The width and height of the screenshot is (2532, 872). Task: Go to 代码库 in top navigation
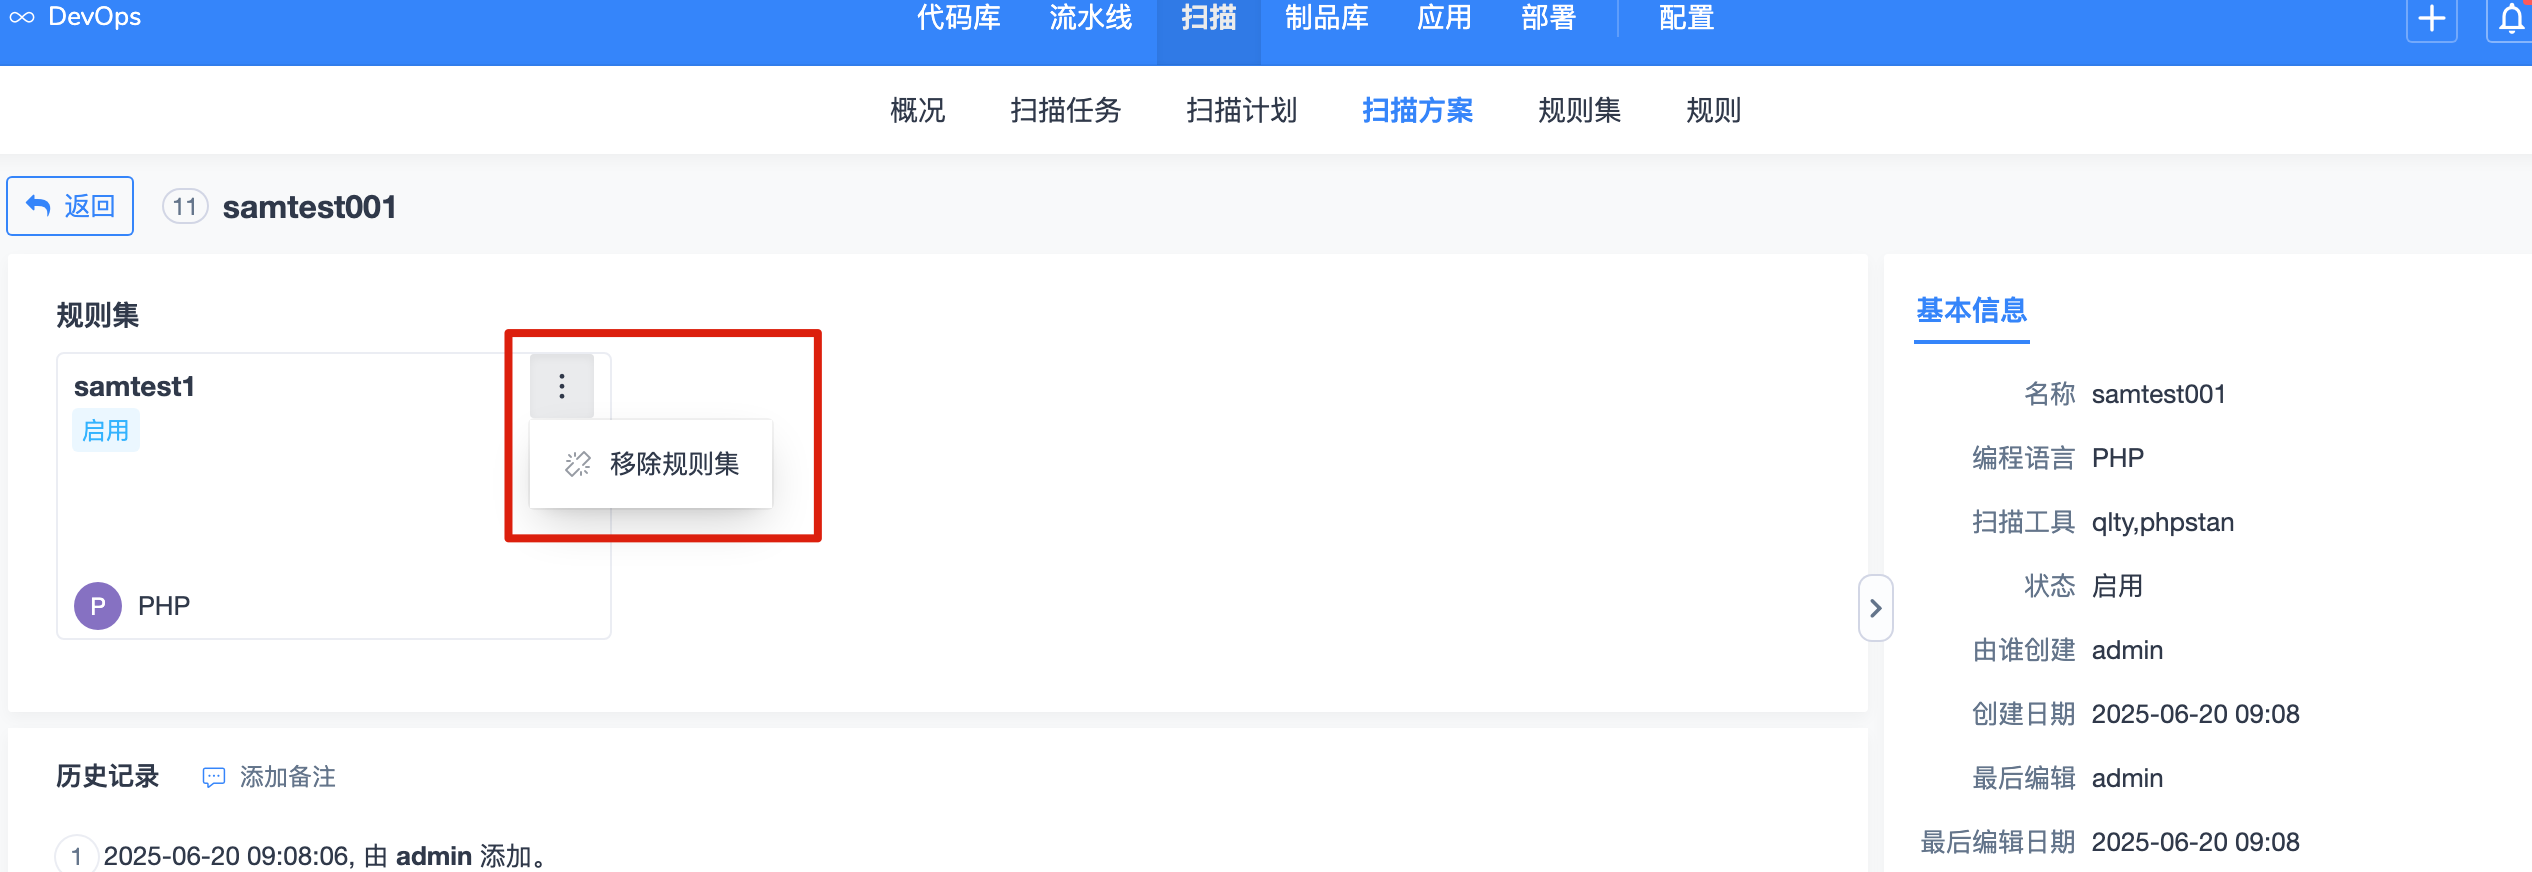pos(958,18)
